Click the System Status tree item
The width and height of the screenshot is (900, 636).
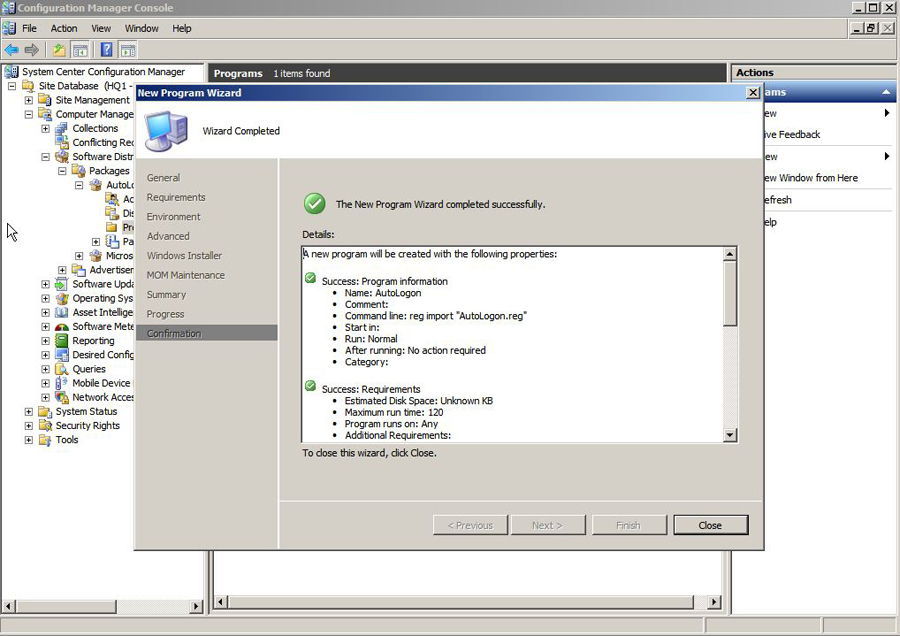click(x=86, y=412)
